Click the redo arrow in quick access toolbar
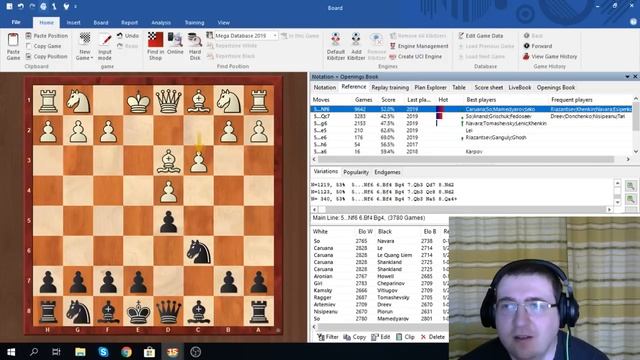Screen dimensions: 640x360 pyautogui.click(x=32, y=7)
